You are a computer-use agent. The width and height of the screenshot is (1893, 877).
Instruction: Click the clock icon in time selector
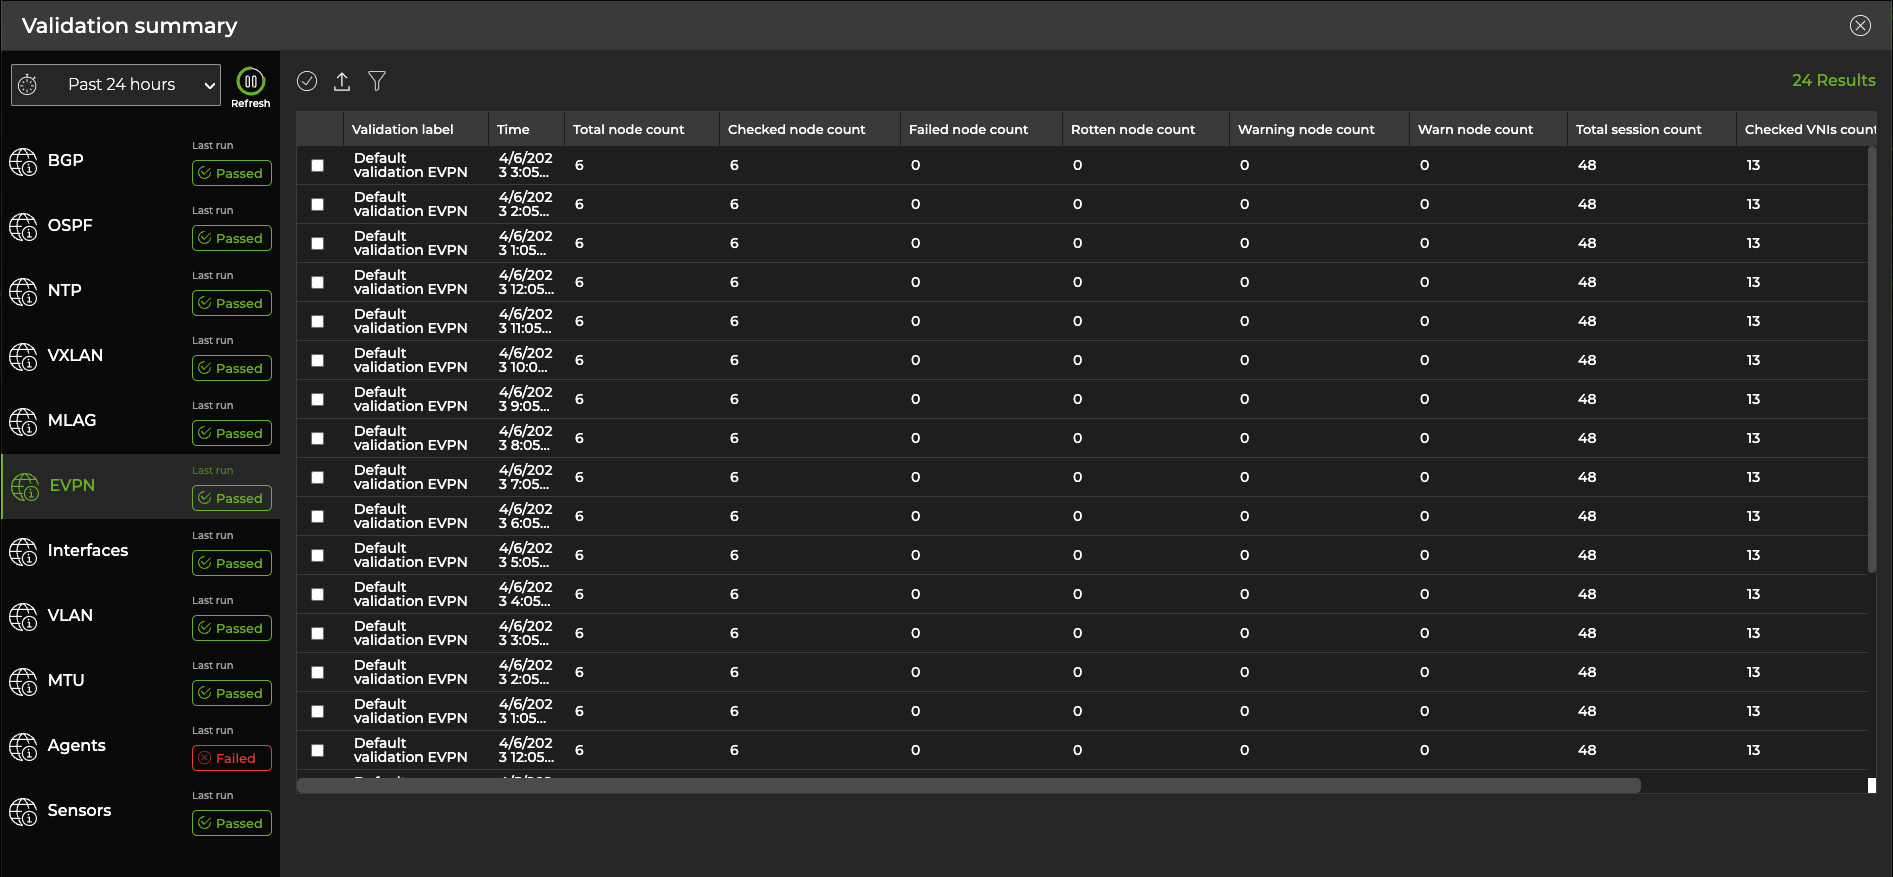(28, 85)
